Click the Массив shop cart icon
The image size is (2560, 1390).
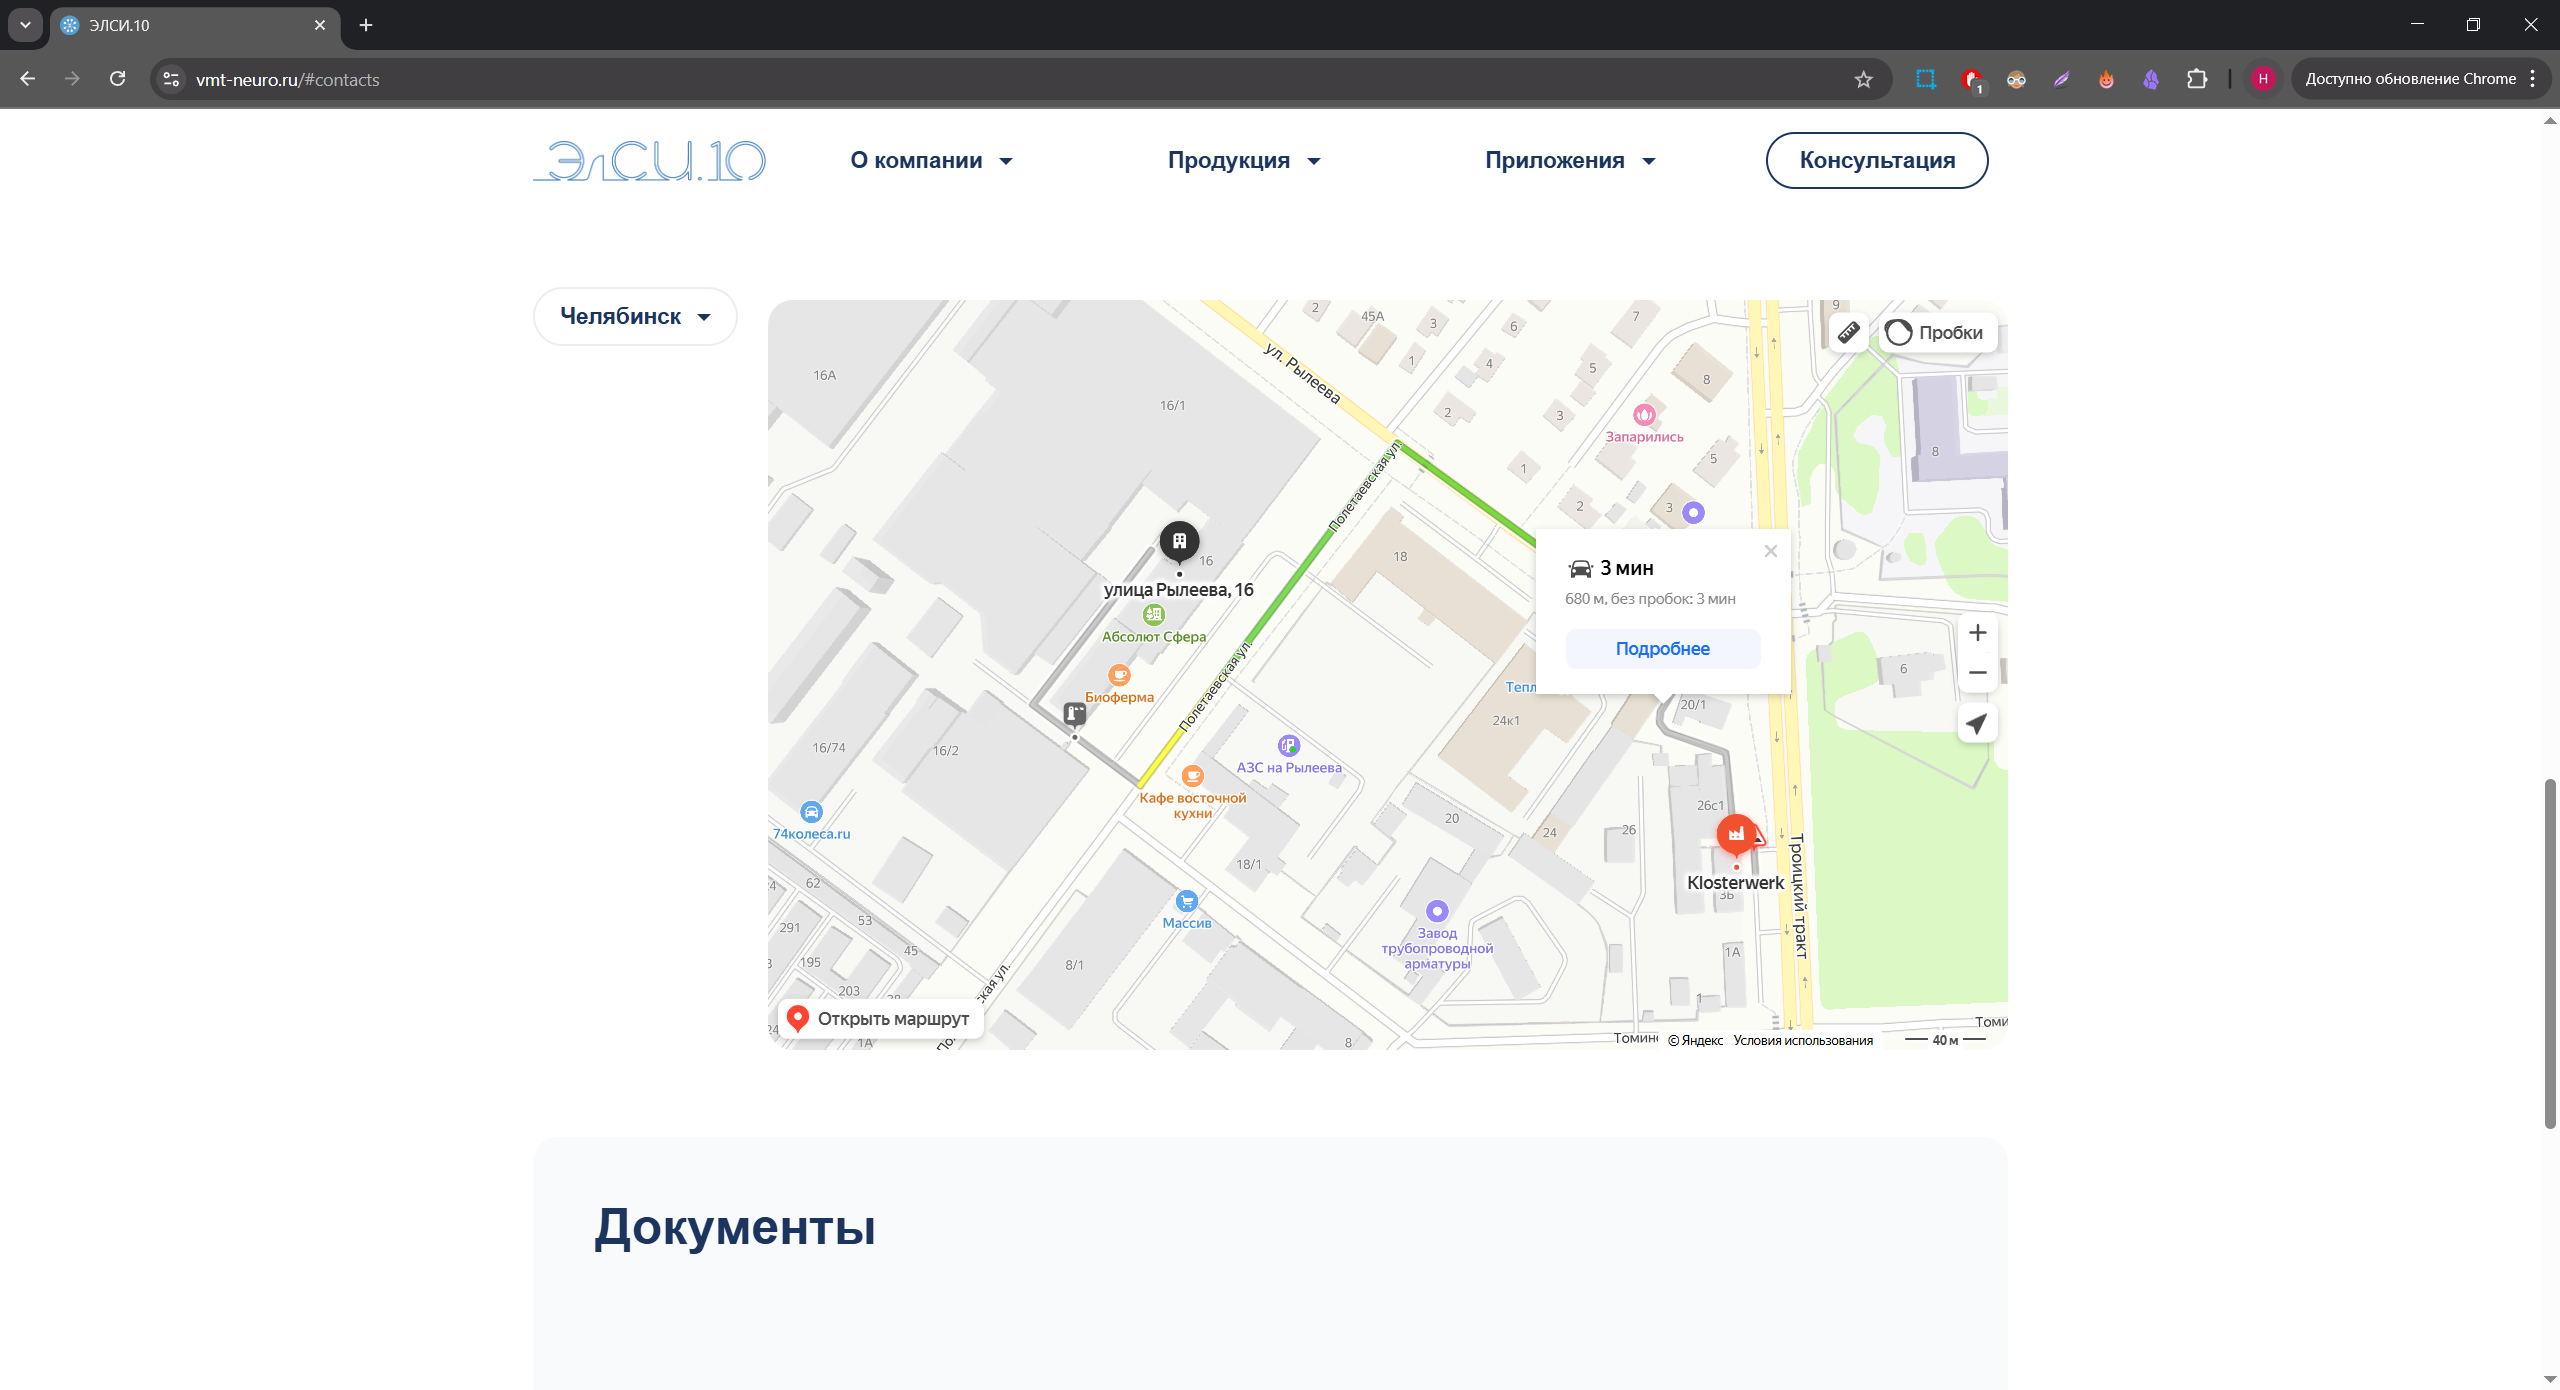[x=1186, y=902]
